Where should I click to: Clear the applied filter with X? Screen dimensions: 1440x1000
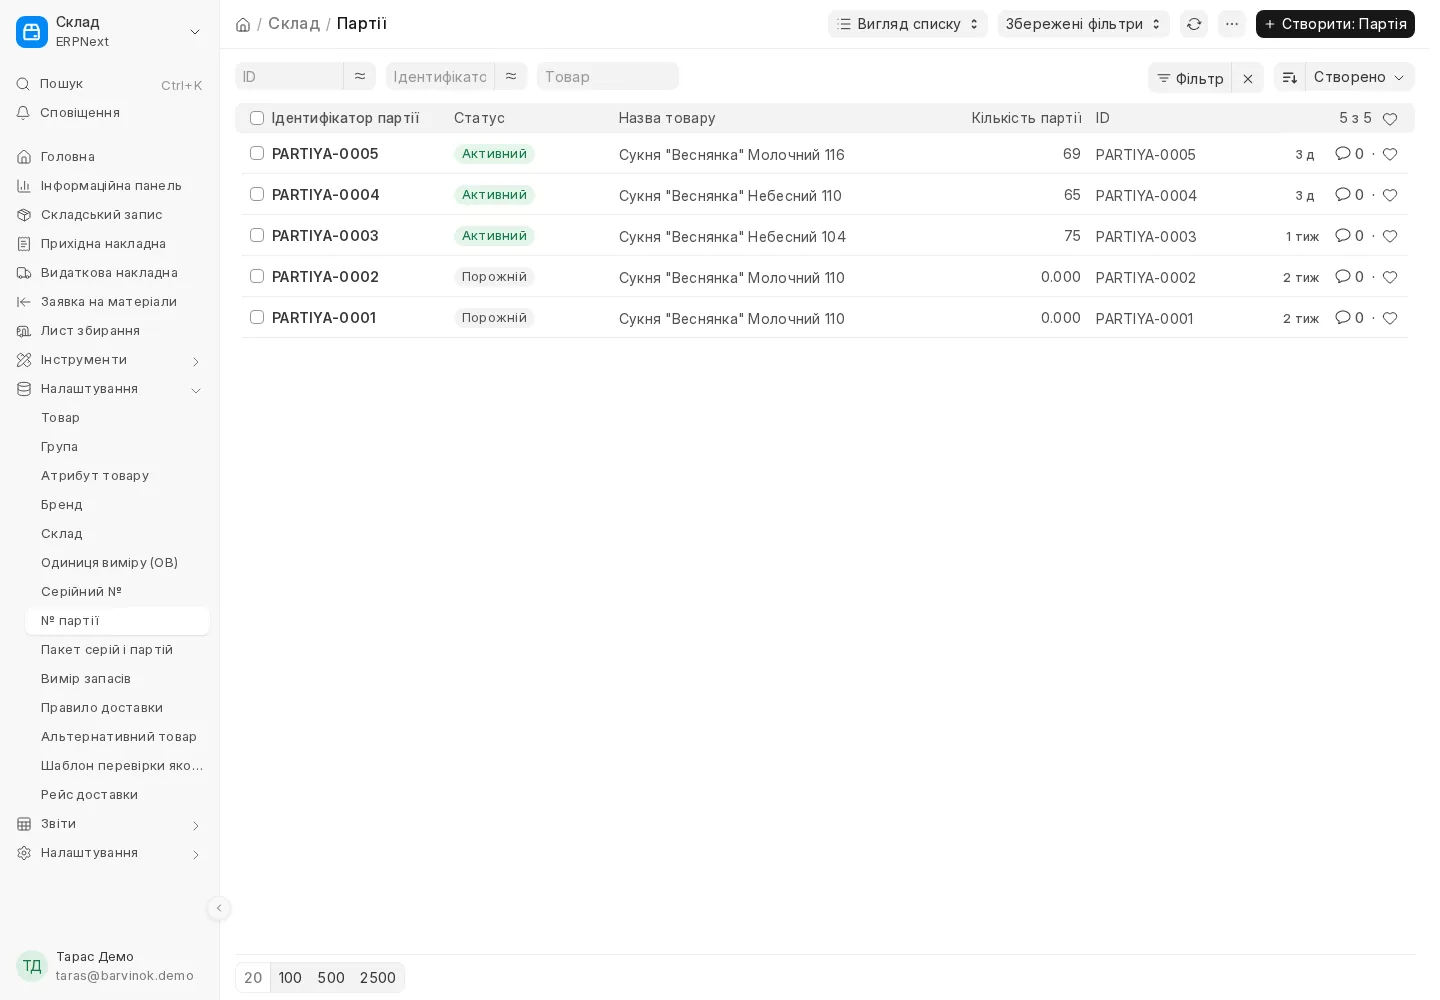click(x=1248, y=78)
